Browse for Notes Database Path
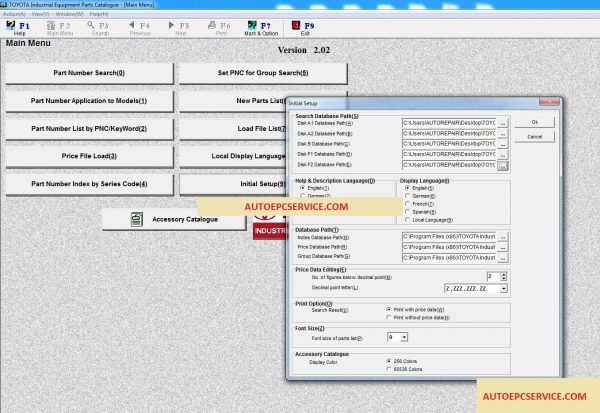This screenshot has width=600, height=413. 503,237
